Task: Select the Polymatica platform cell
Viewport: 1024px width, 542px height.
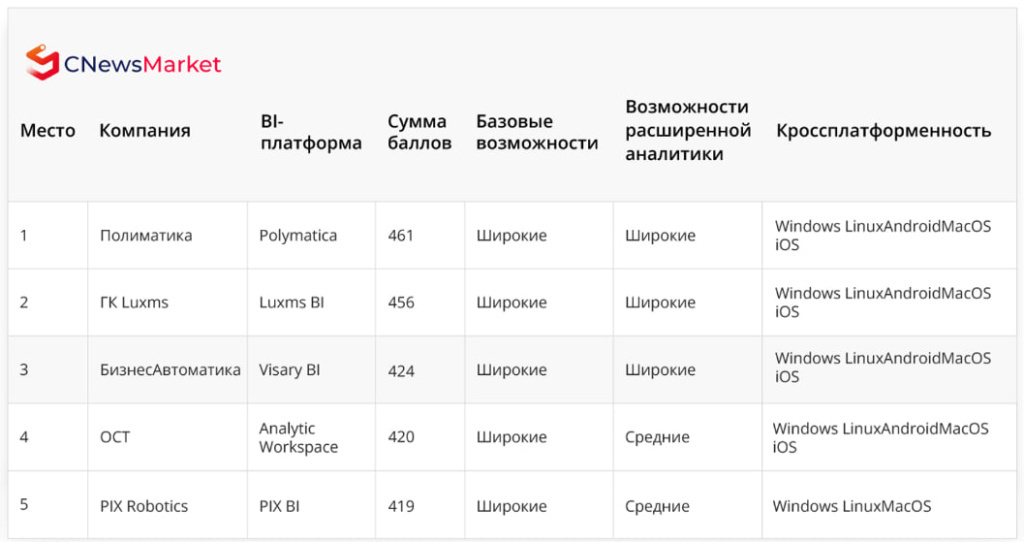Action: [298, 236]
